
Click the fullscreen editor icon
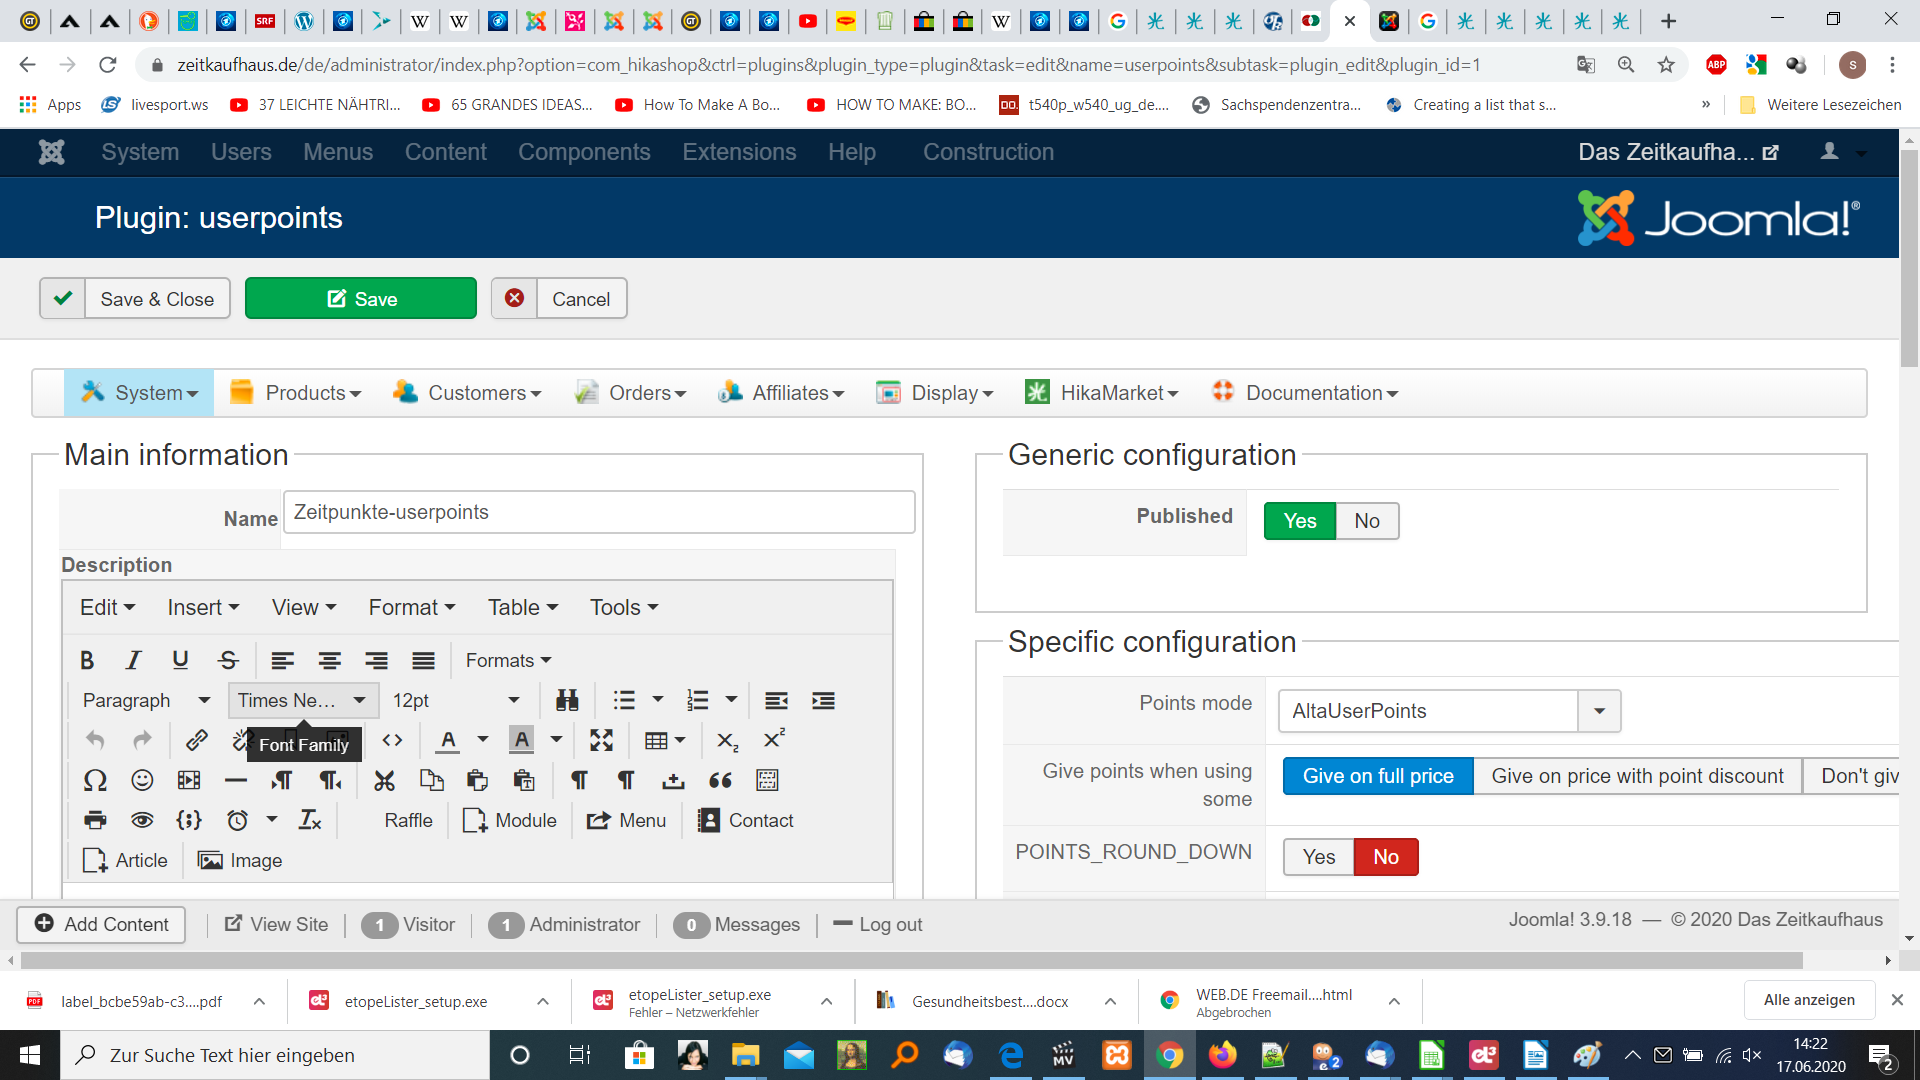[601, 740]
